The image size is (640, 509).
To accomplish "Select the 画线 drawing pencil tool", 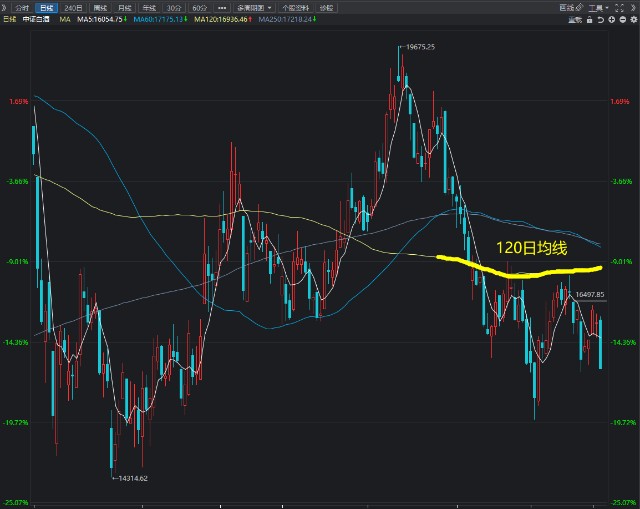I will (570, 7).
